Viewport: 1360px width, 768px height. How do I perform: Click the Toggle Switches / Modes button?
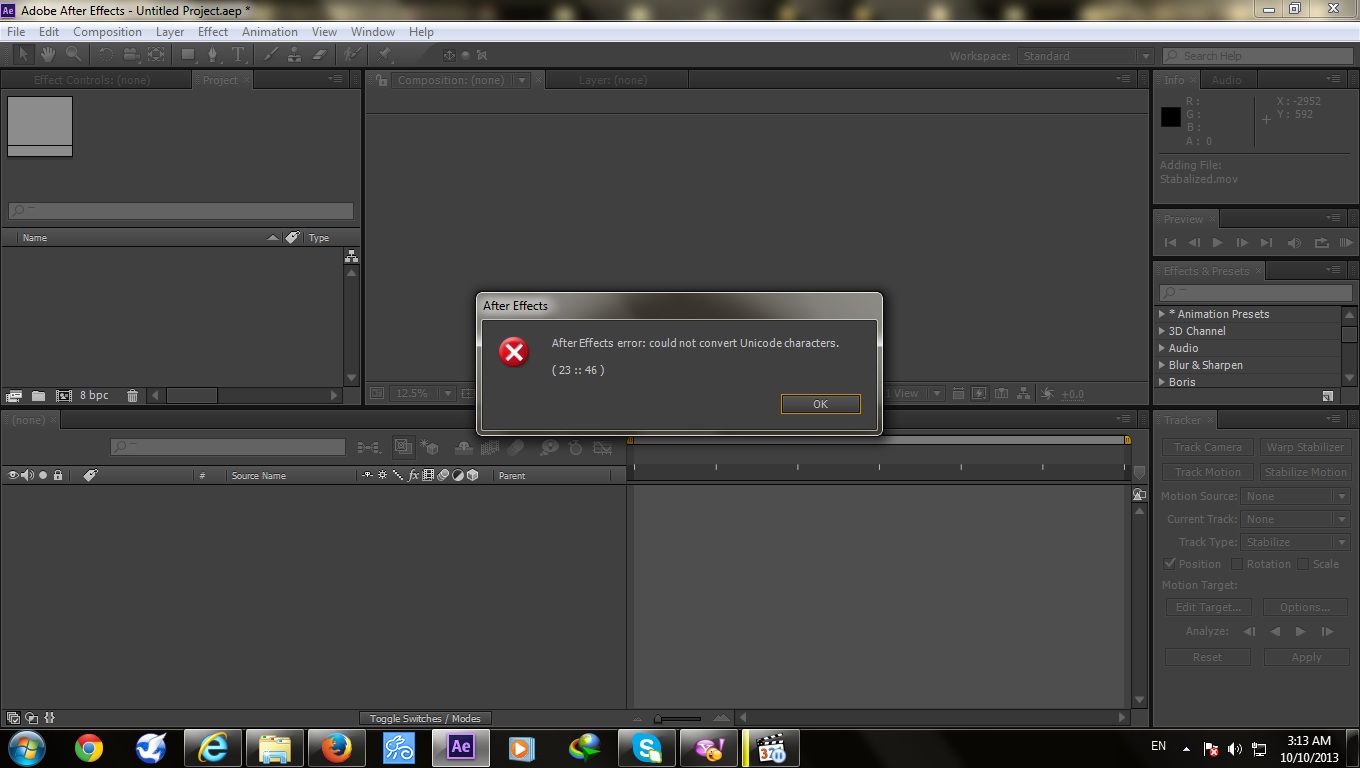pos(425,718)
